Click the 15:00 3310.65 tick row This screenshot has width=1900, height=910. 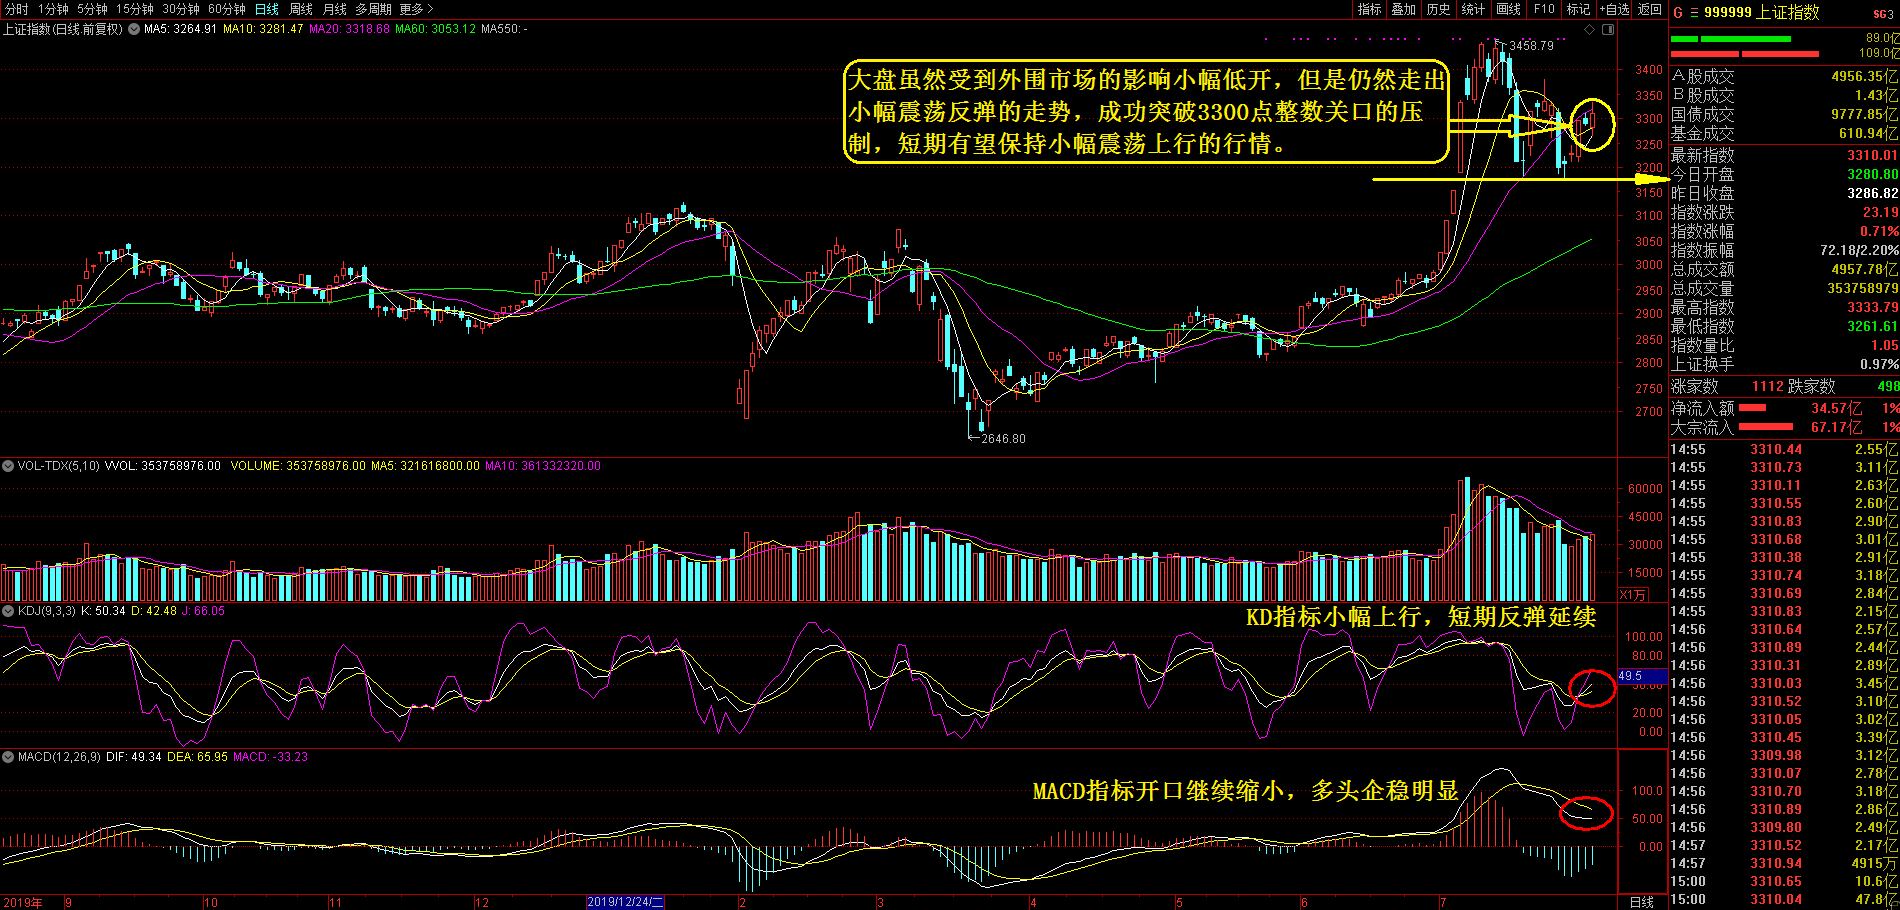(x=1784, y=881)
